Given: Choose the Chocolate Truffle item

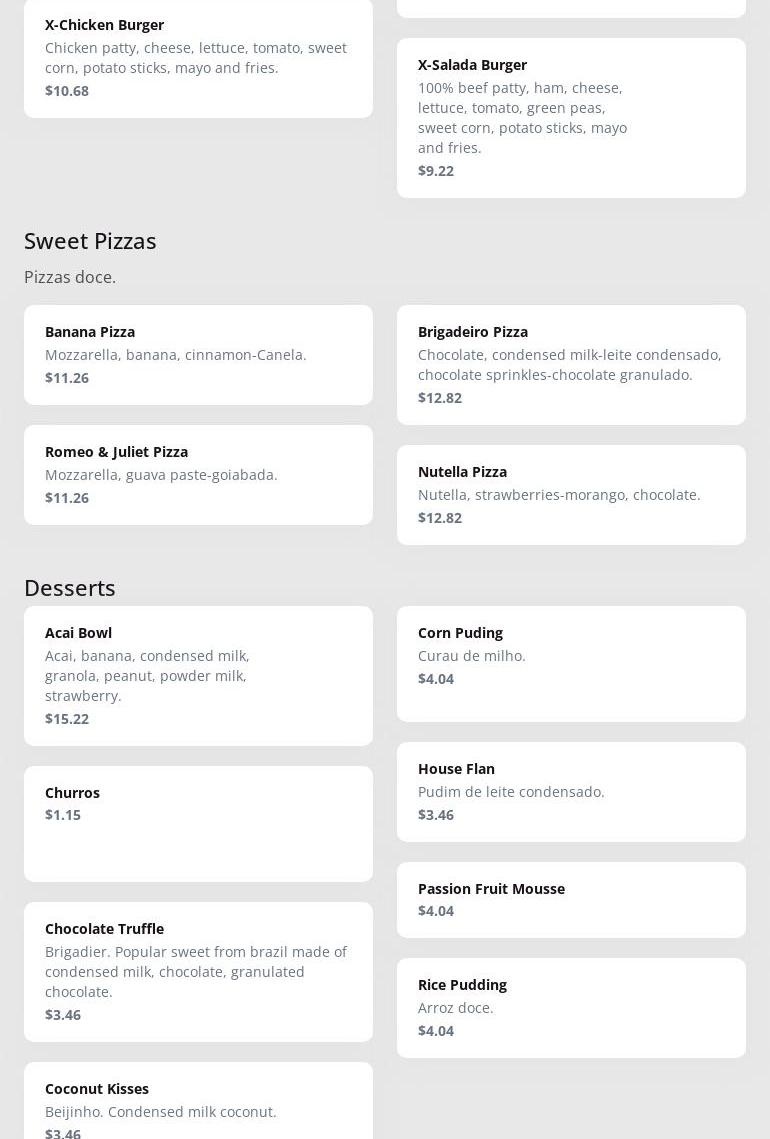Looking at the screenshot, I should coord(198,971).
